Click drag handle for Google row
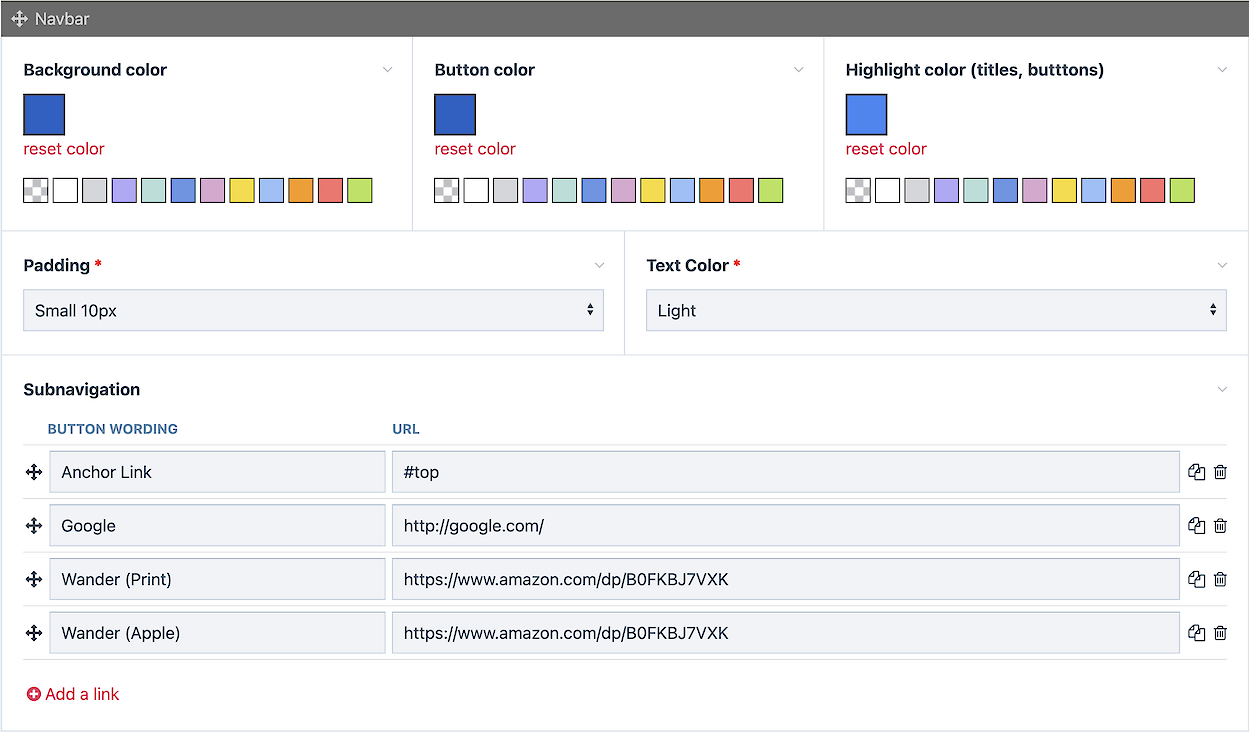Screen dimensions: 1249x732 [x=34, y=526]
